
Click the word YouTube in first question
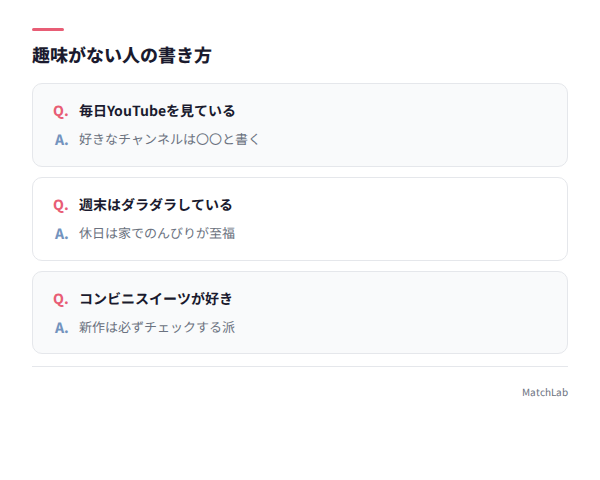click(136, 111)
